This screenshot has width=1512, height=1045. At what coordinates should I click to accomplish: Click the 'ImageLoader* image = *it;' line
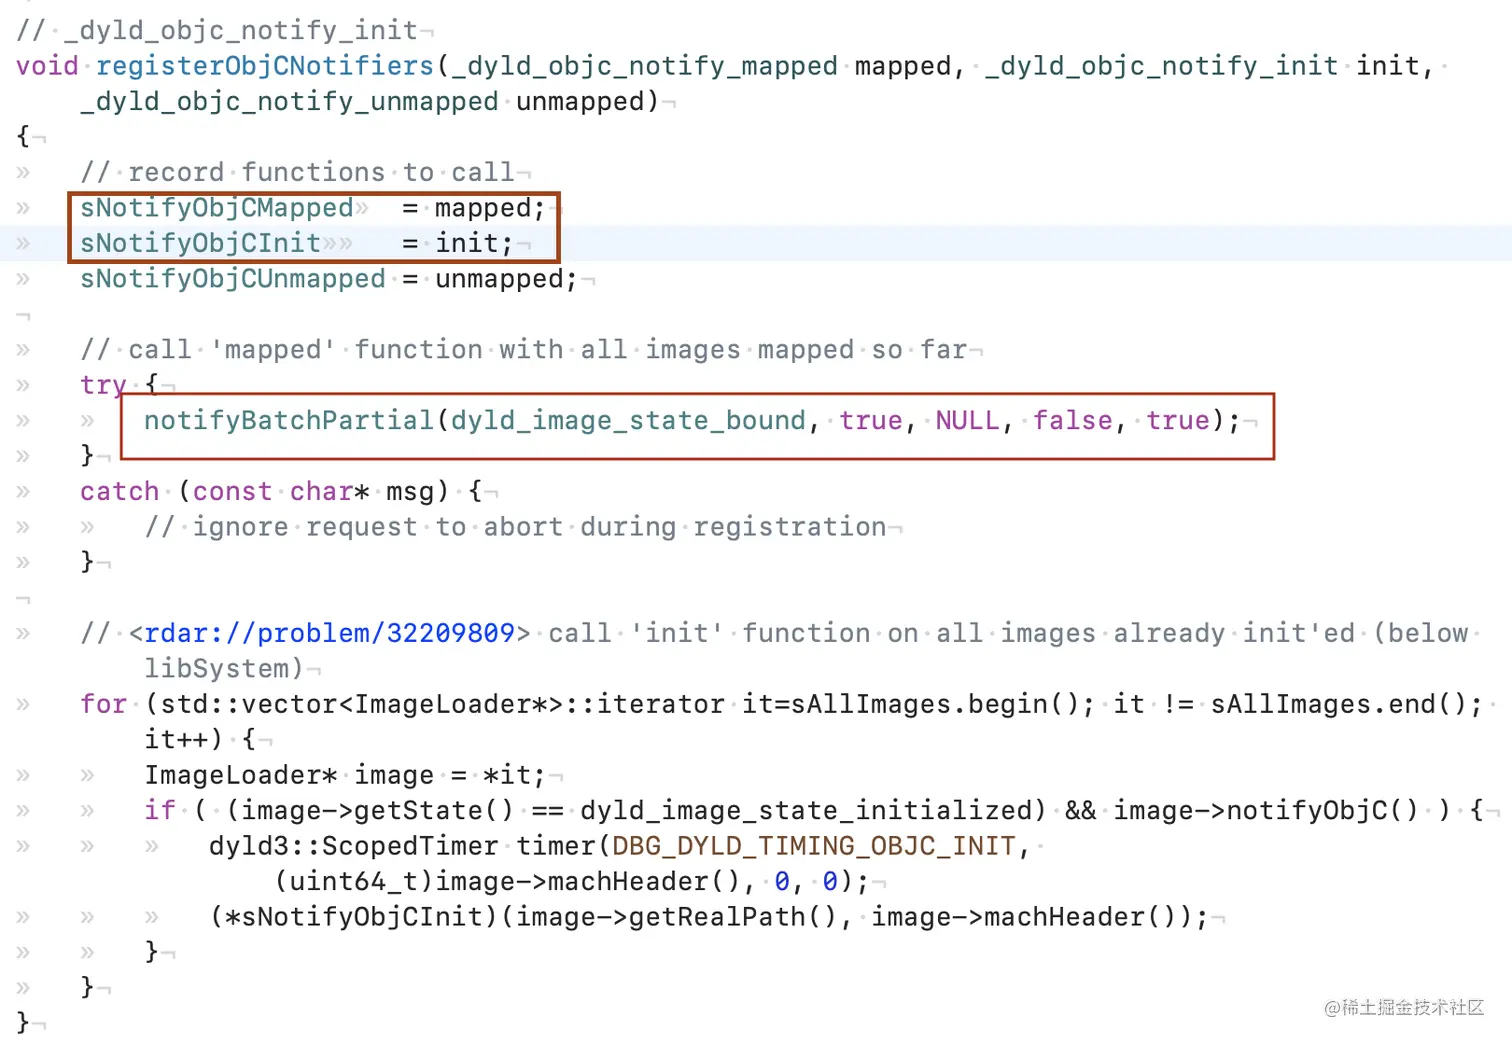tap(345, 775)
